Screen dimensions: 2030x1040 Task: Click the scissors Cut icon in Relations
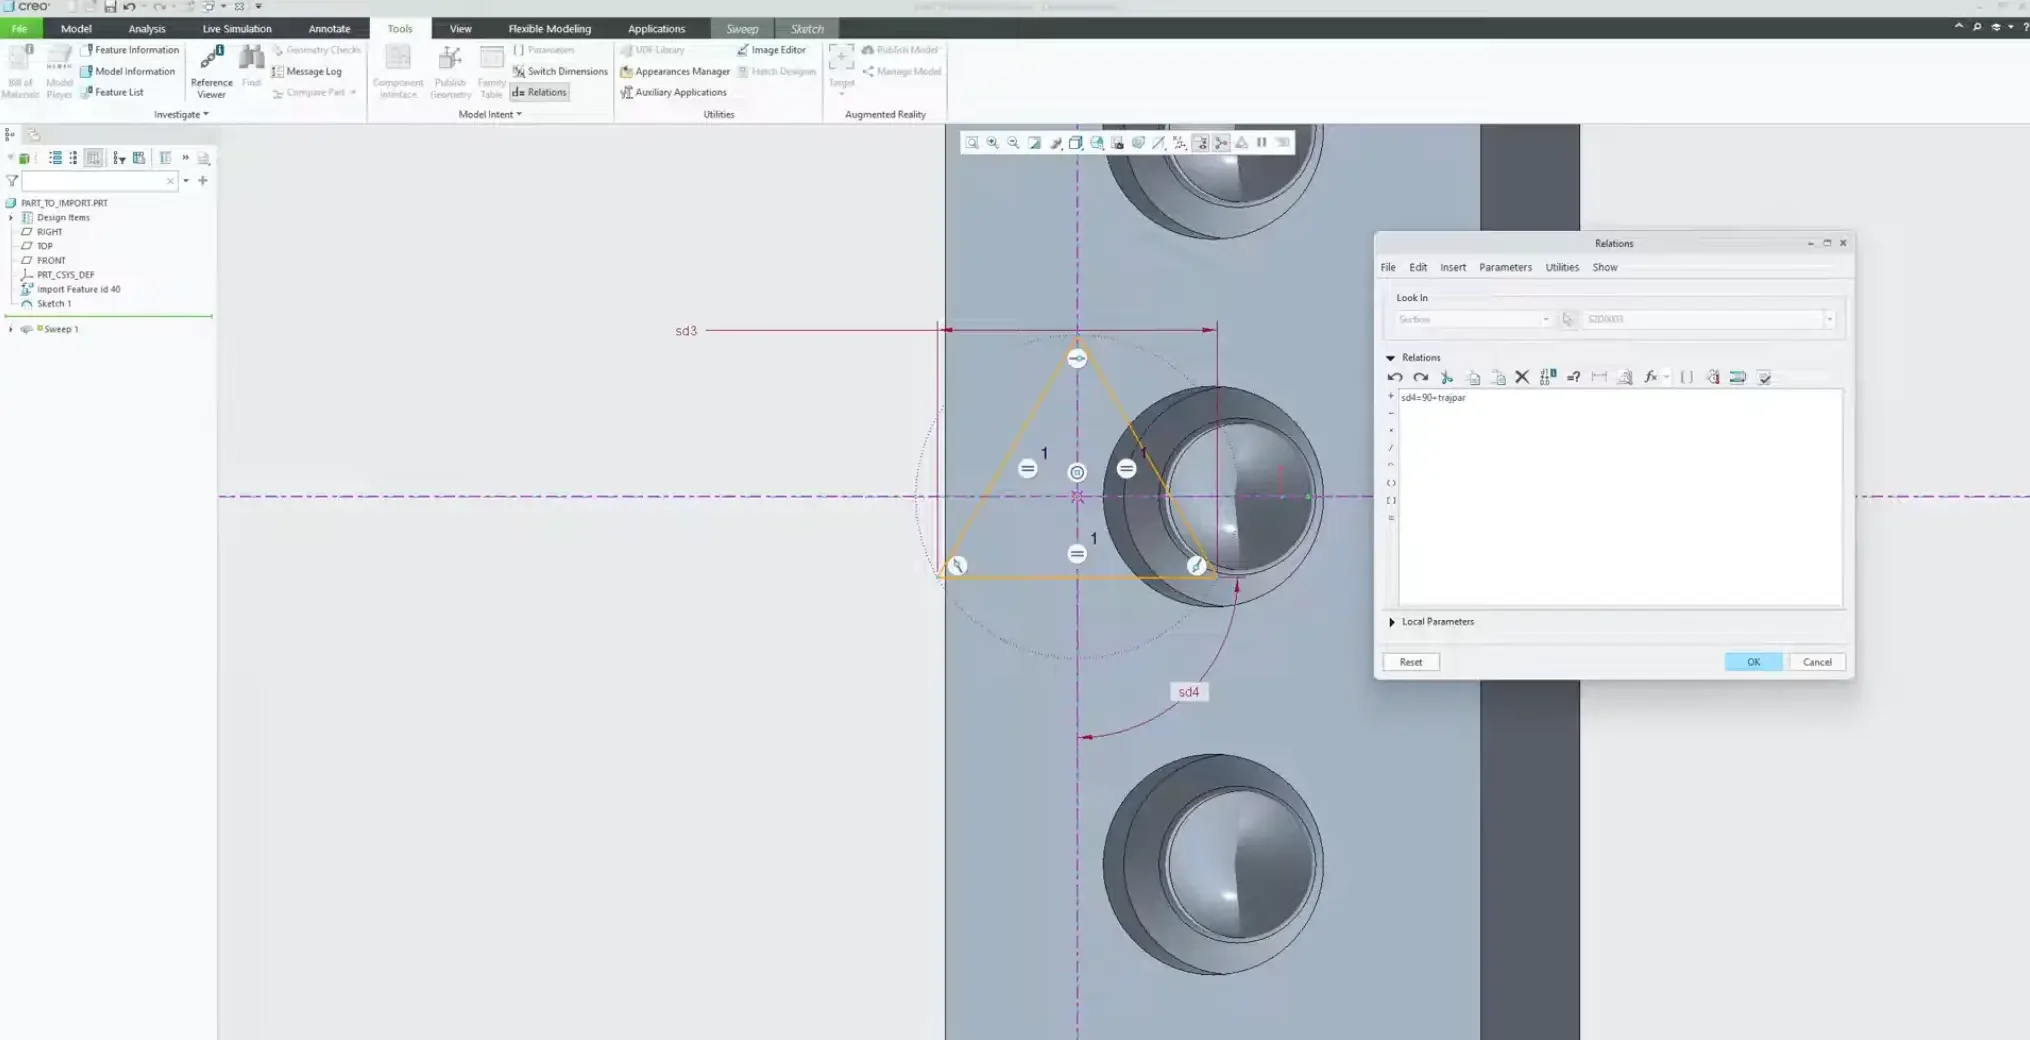(1446, 377)
